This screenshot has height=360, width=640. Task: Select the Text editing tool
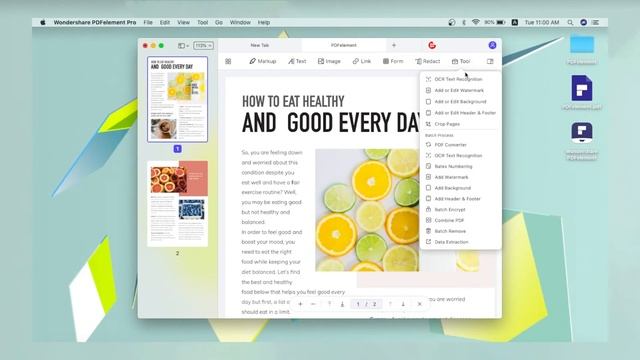tap(297, 61)
